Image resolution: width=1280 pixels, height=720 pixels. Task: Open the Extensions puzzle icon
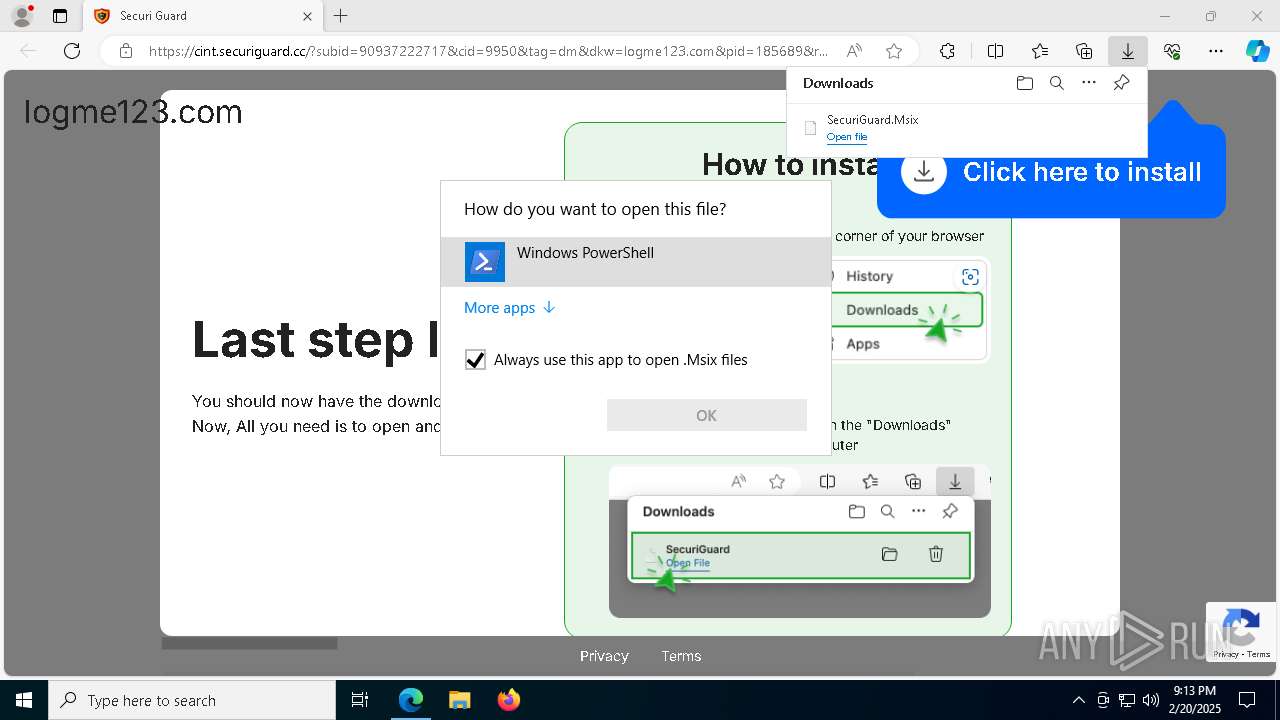click(947, 51)
